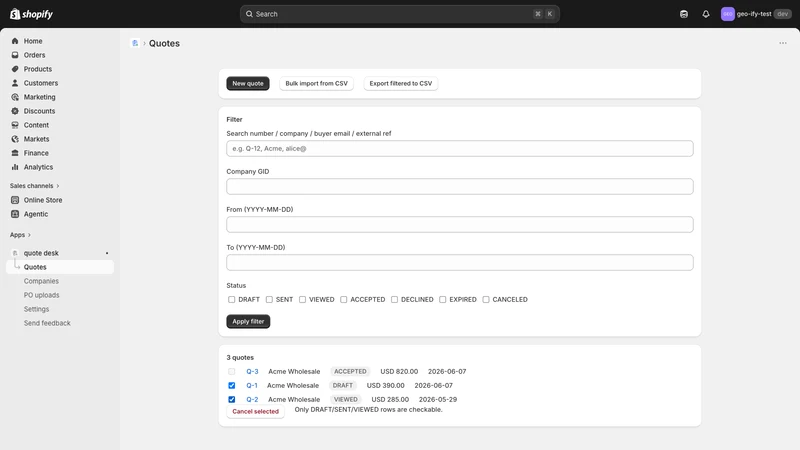The height and width of the screenshot is (450, 800).
Task: Check the DRAFT status checkbox
Action: click(232, 299)
